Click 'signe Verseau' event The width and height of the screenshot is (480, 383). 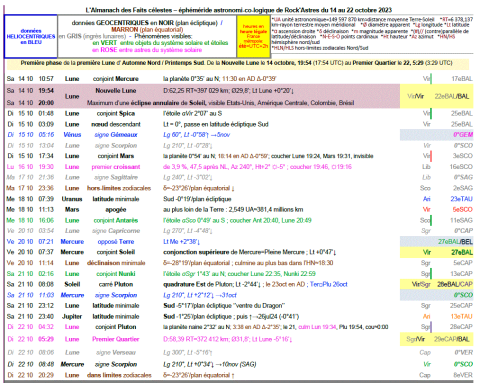tap(116, 352)
